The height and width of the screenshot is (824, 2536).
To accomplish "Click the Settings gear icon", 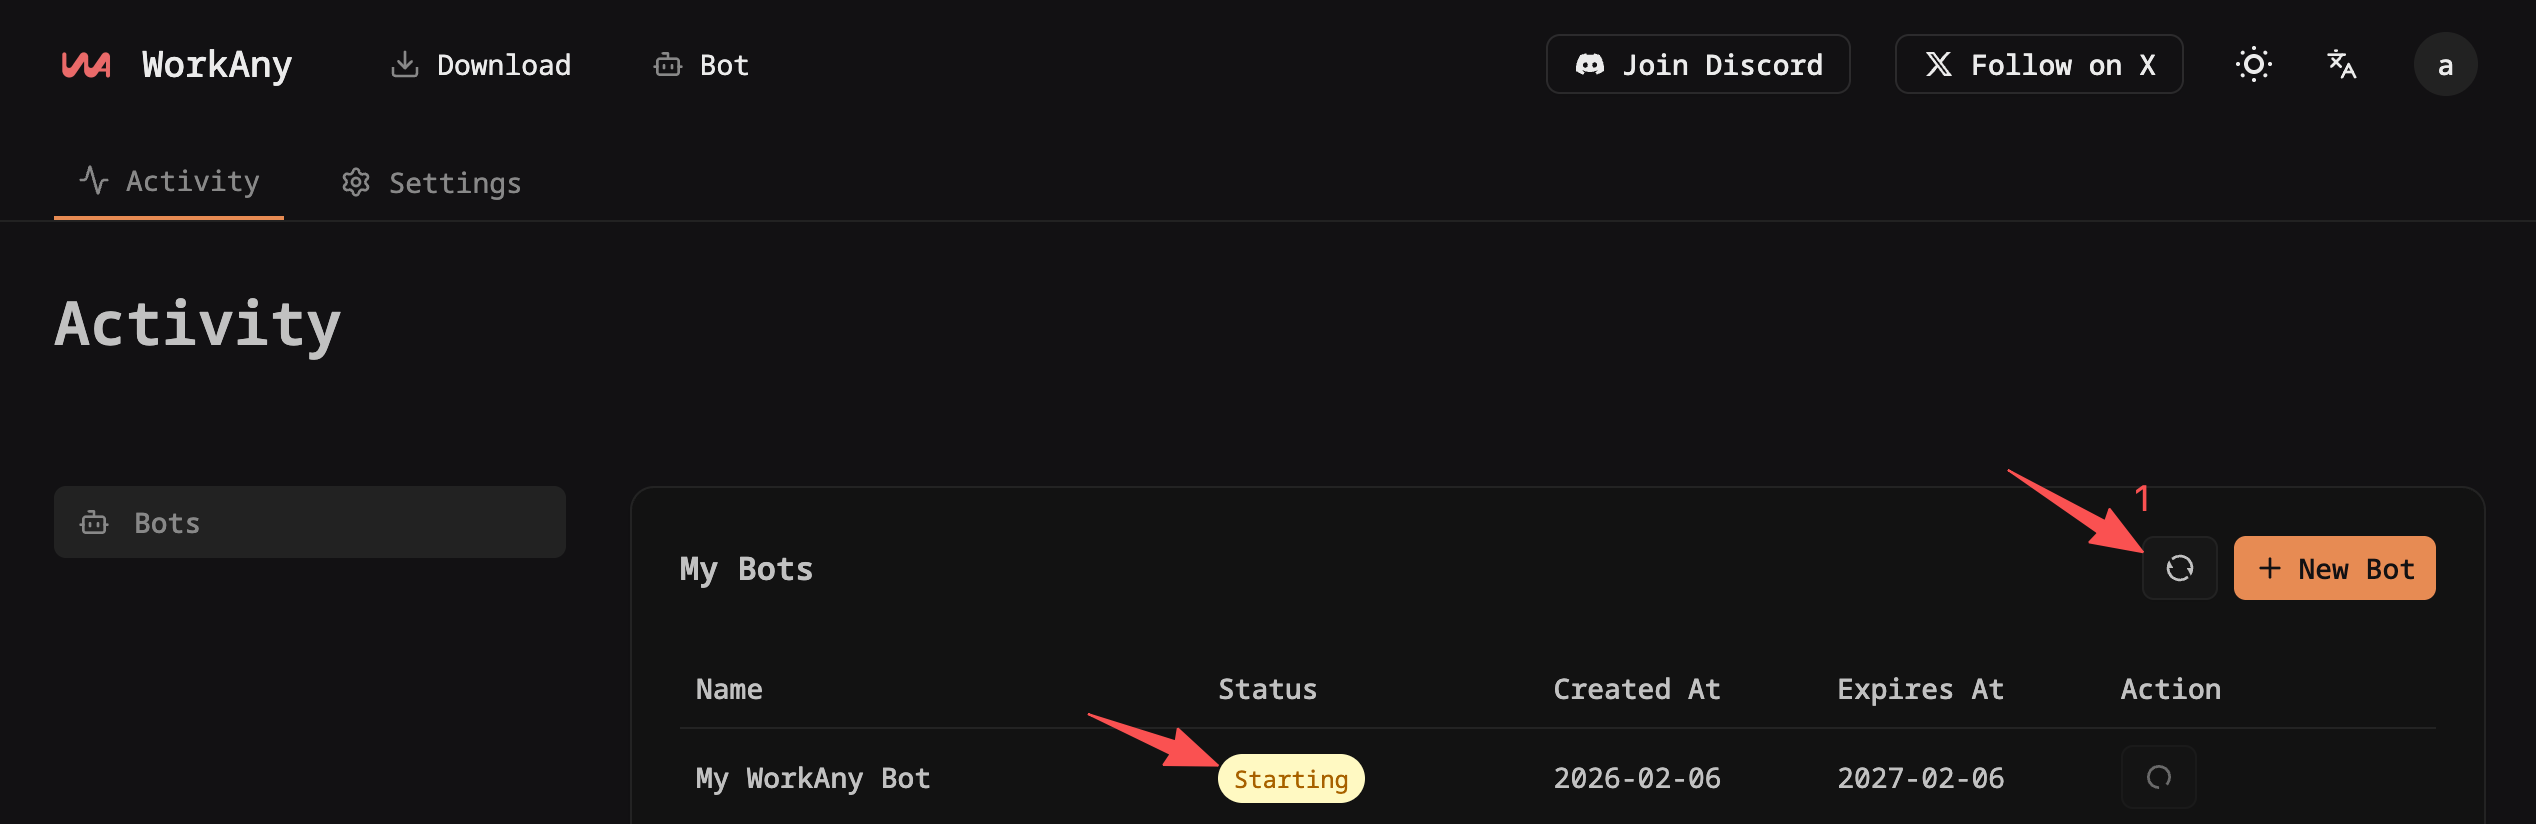I will [356, 183].
